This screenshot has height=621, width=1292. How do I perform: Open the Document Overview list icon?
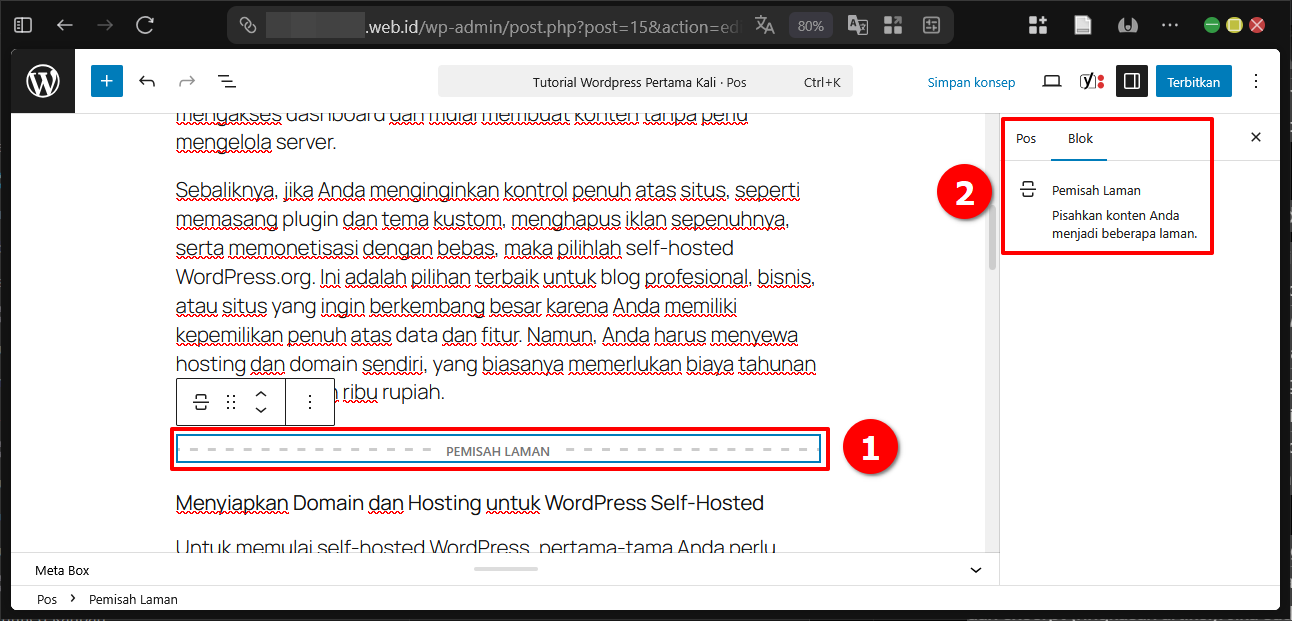click(227, 81)
